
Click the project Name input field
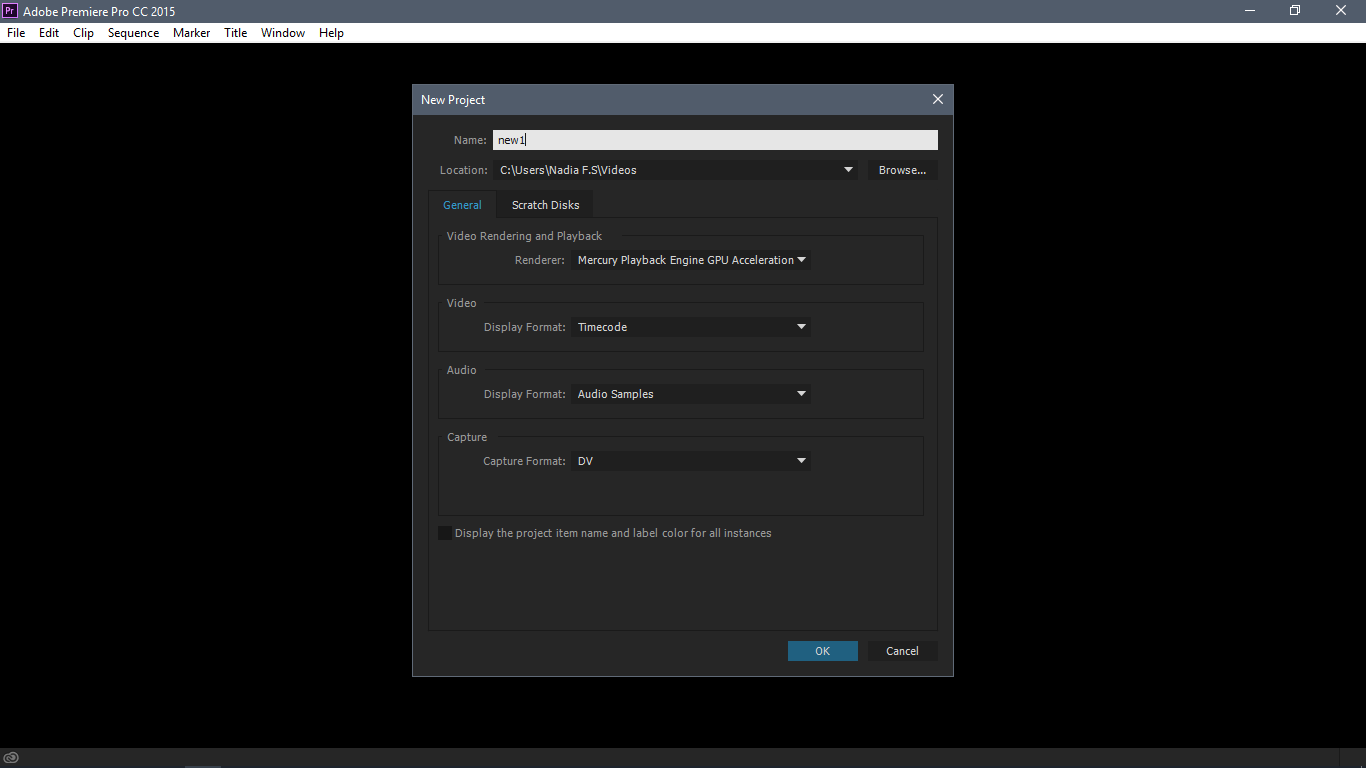click(x=715, y=140)
